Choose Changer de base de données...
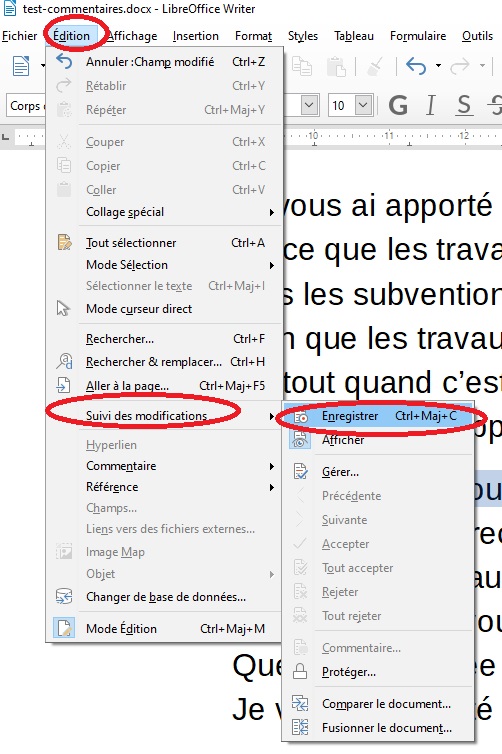 coord(163,597)
